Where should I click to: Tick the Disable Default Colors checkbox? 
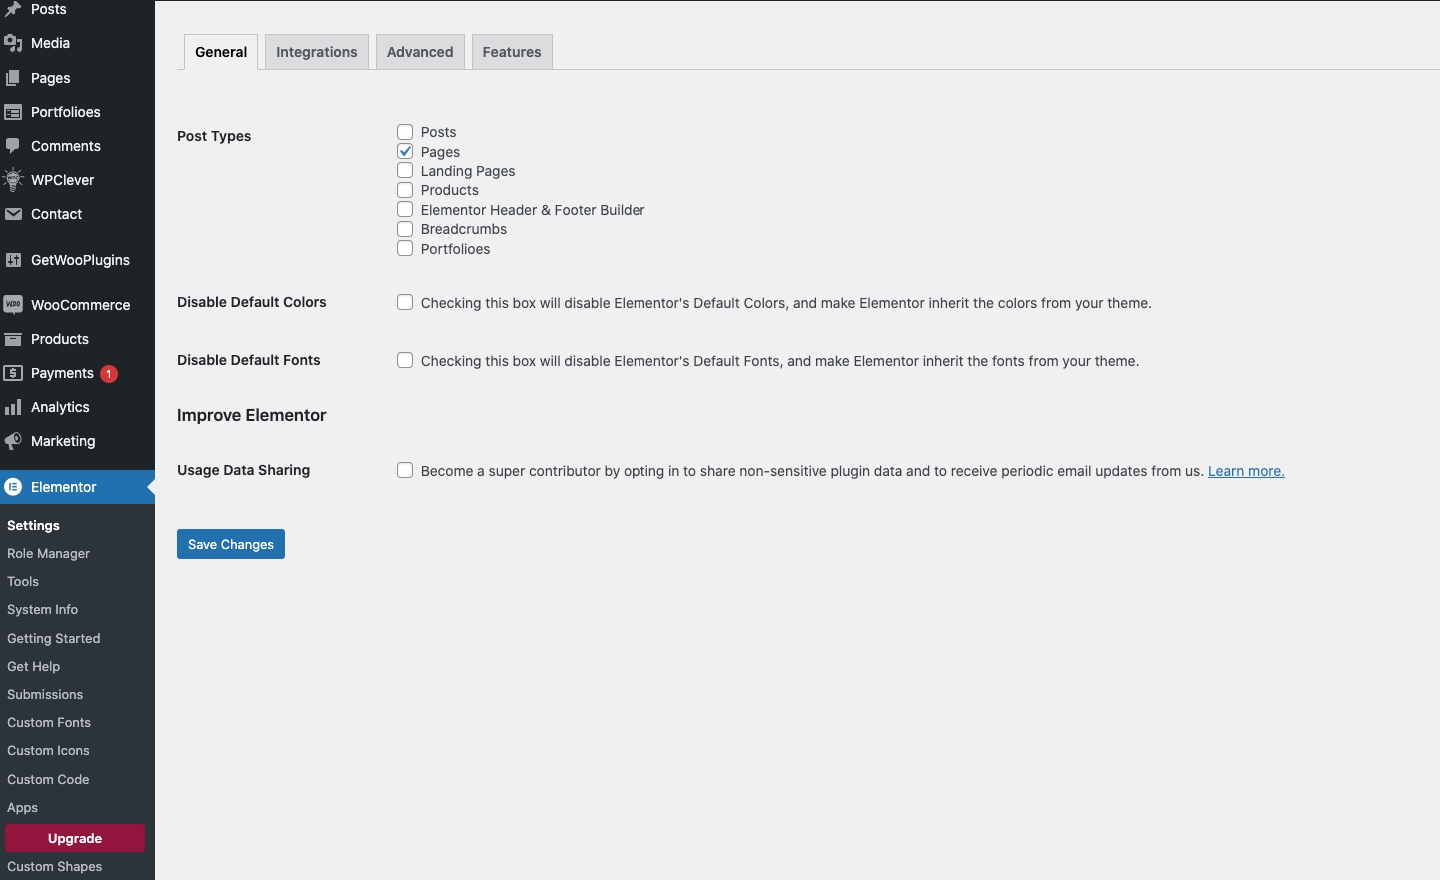pyautogui.click(x=405, y=302)
